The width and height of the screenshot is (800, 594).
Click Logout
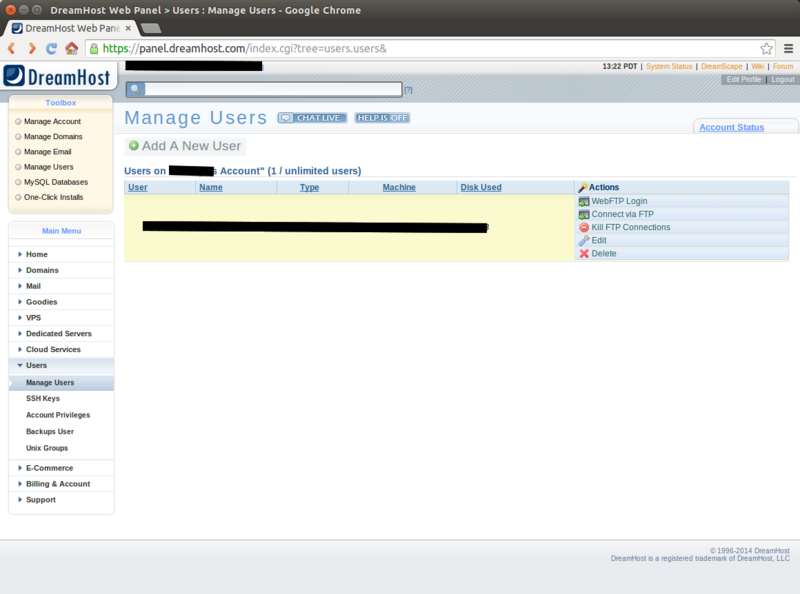click(783, 80)
